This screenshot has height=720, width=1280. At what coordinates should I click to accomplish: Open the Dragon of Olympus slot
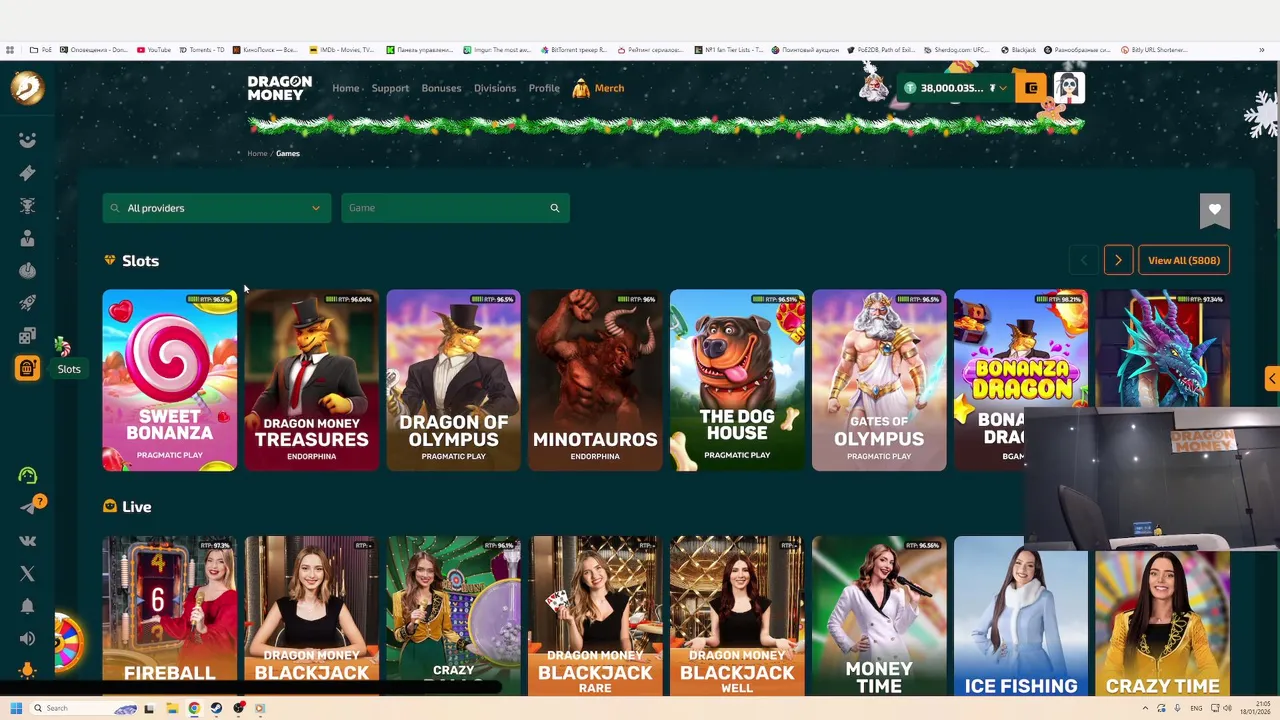[453, 380]
